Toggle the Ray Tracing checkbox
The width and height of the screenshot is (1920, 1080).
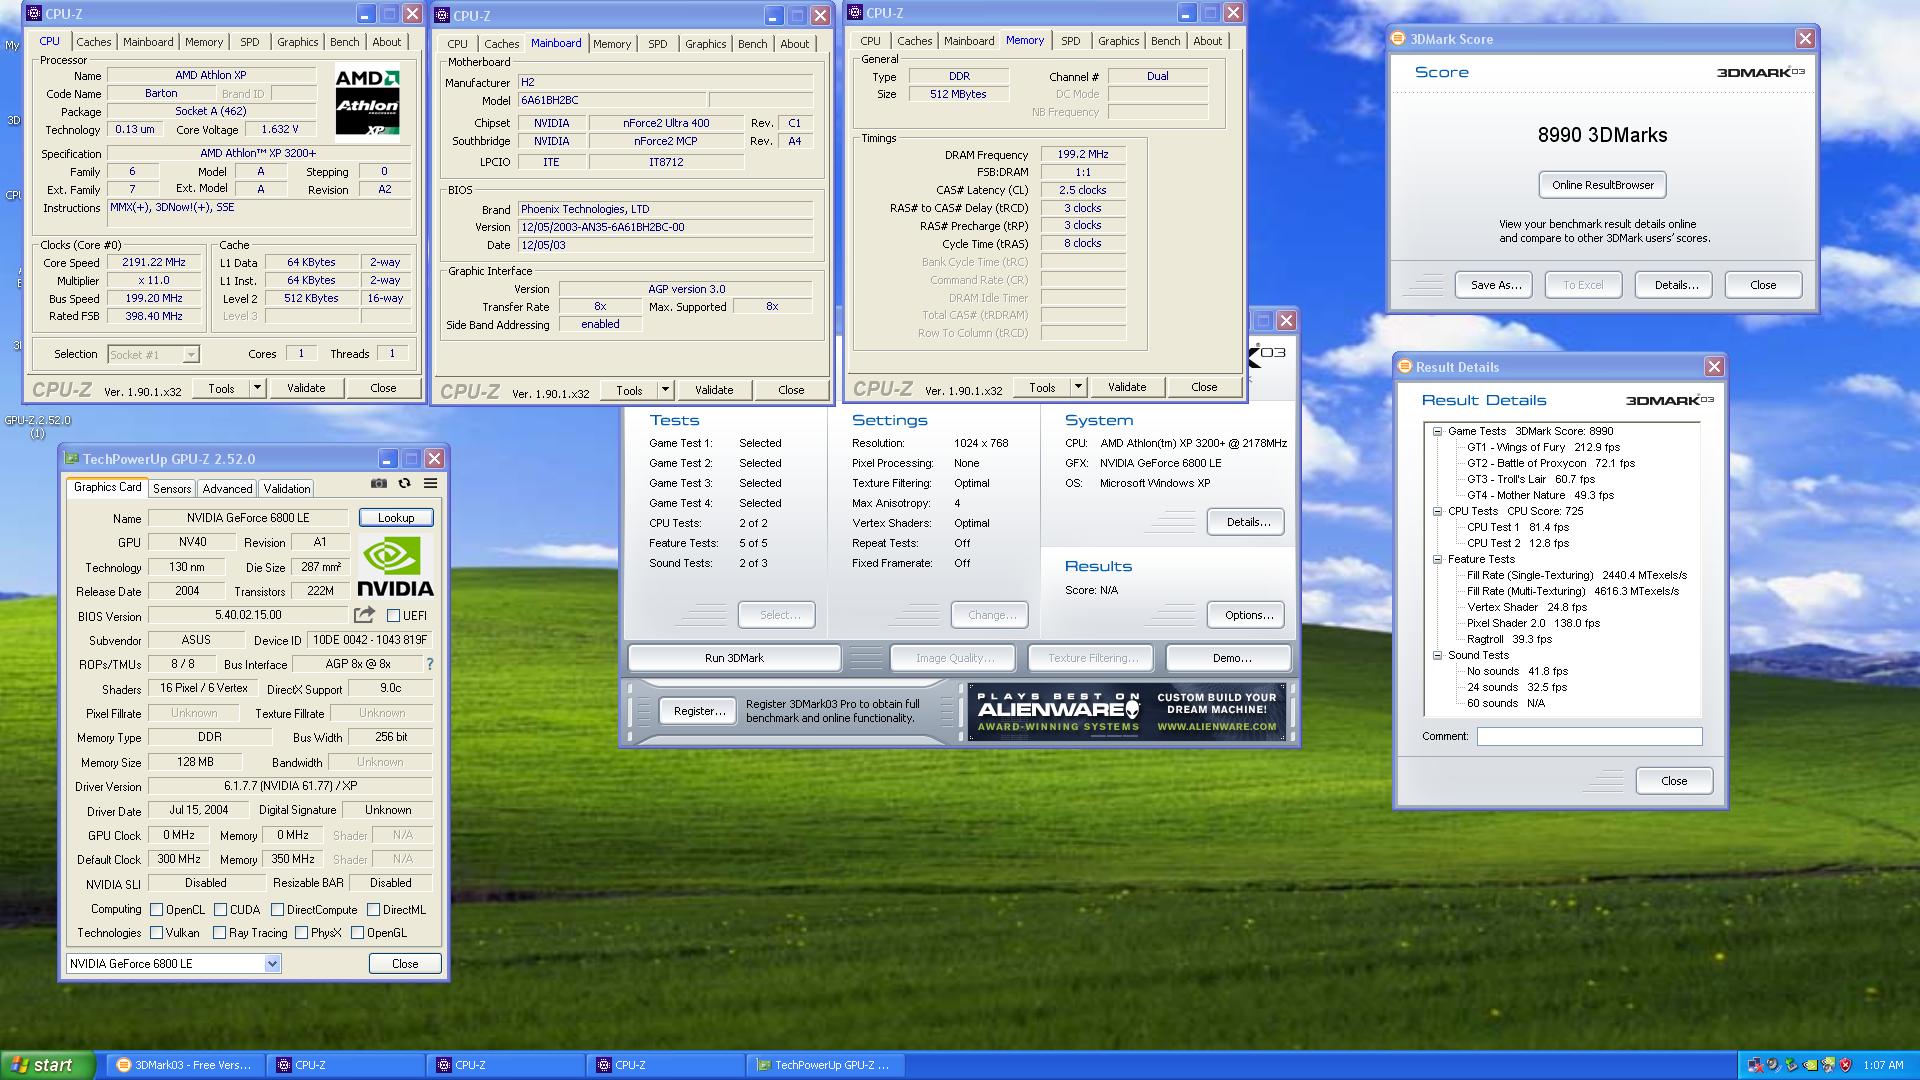click(219, 933)
